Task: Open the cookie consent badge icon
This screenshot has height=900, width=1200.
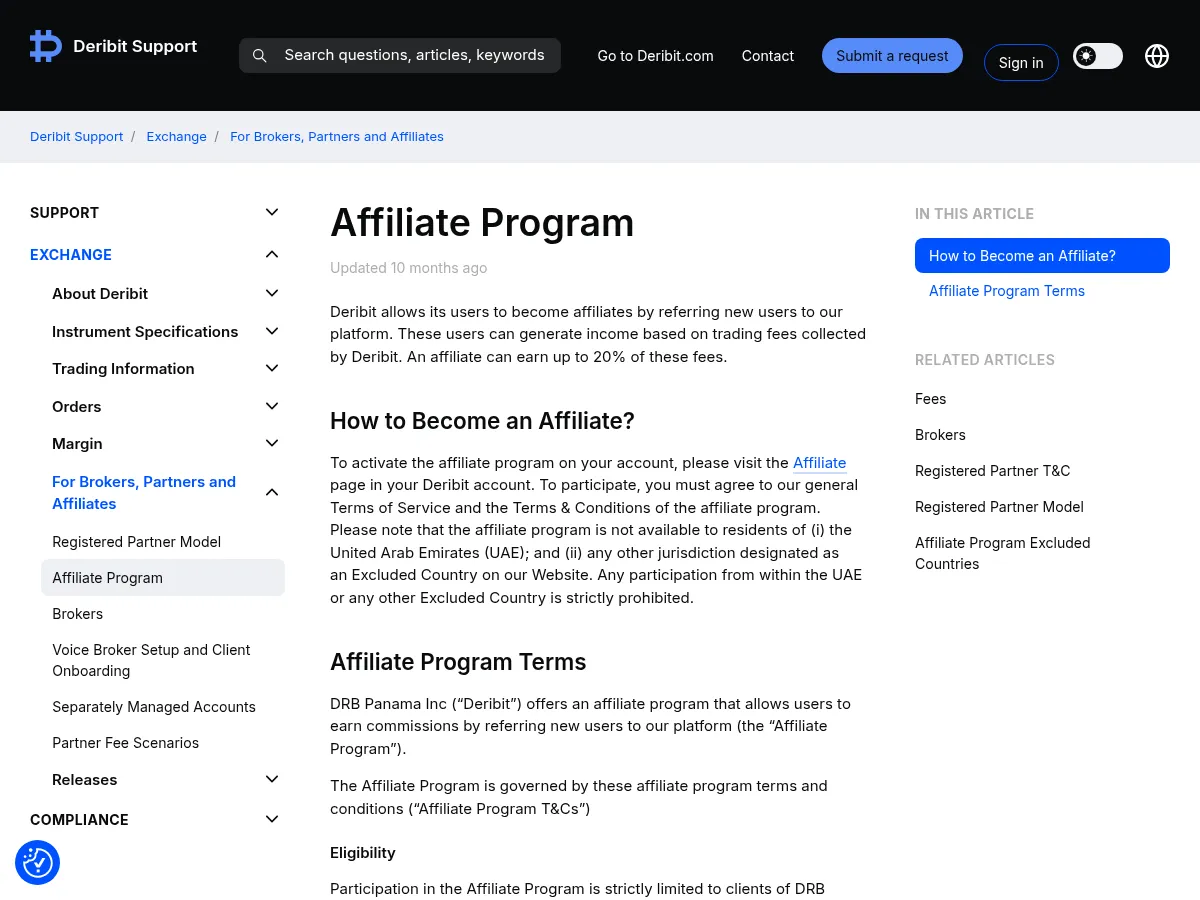Action: (x=38, y=862)
